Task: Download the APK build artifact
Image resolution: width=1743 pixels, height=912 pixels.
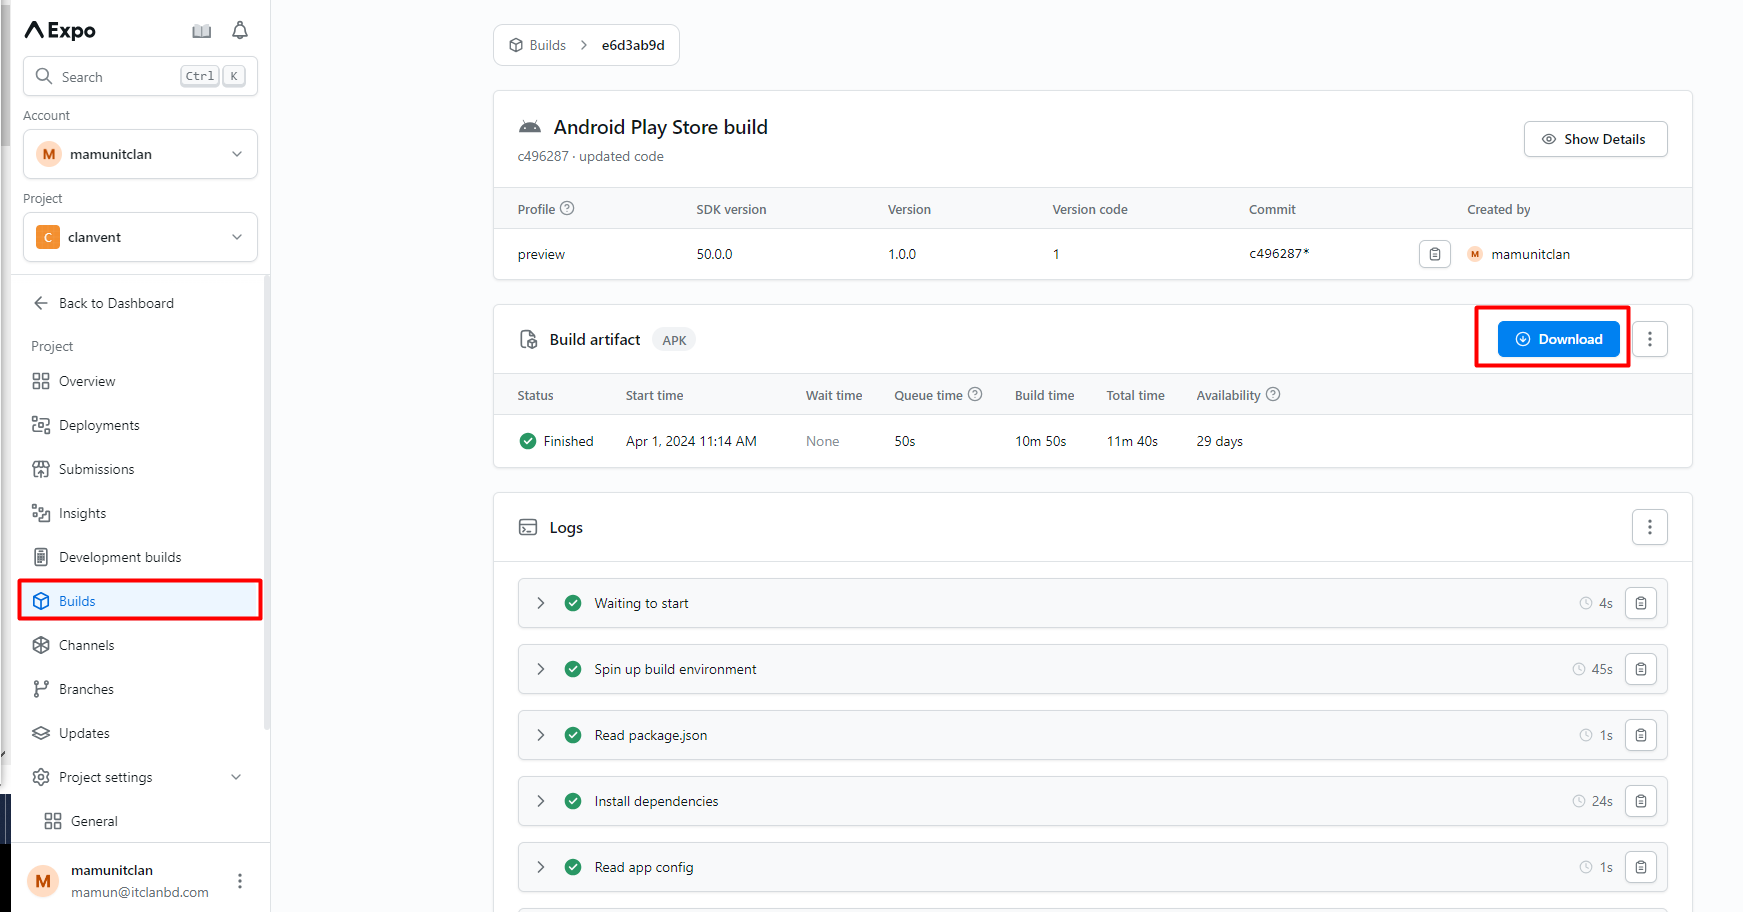Action: 1558,339
